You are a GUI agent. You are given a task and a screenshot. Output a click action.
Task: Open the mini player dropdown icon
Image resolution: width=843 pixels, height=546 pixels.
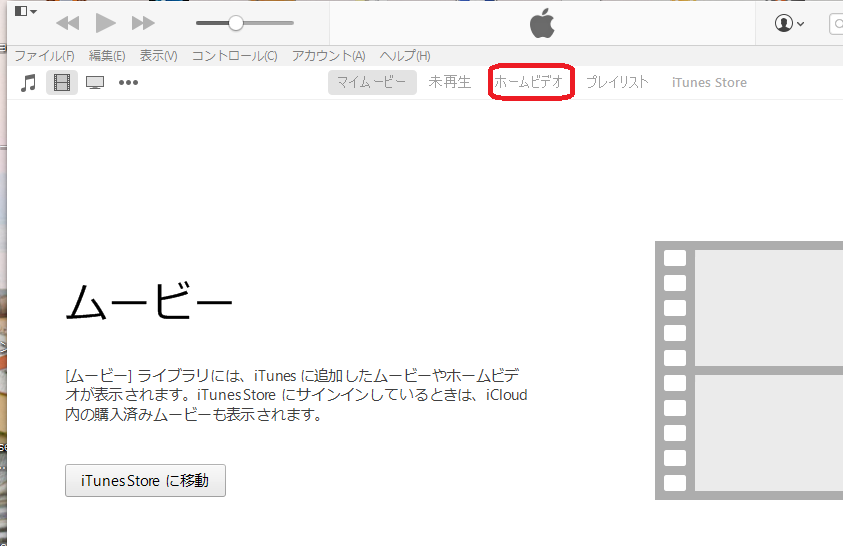[25, 11]
